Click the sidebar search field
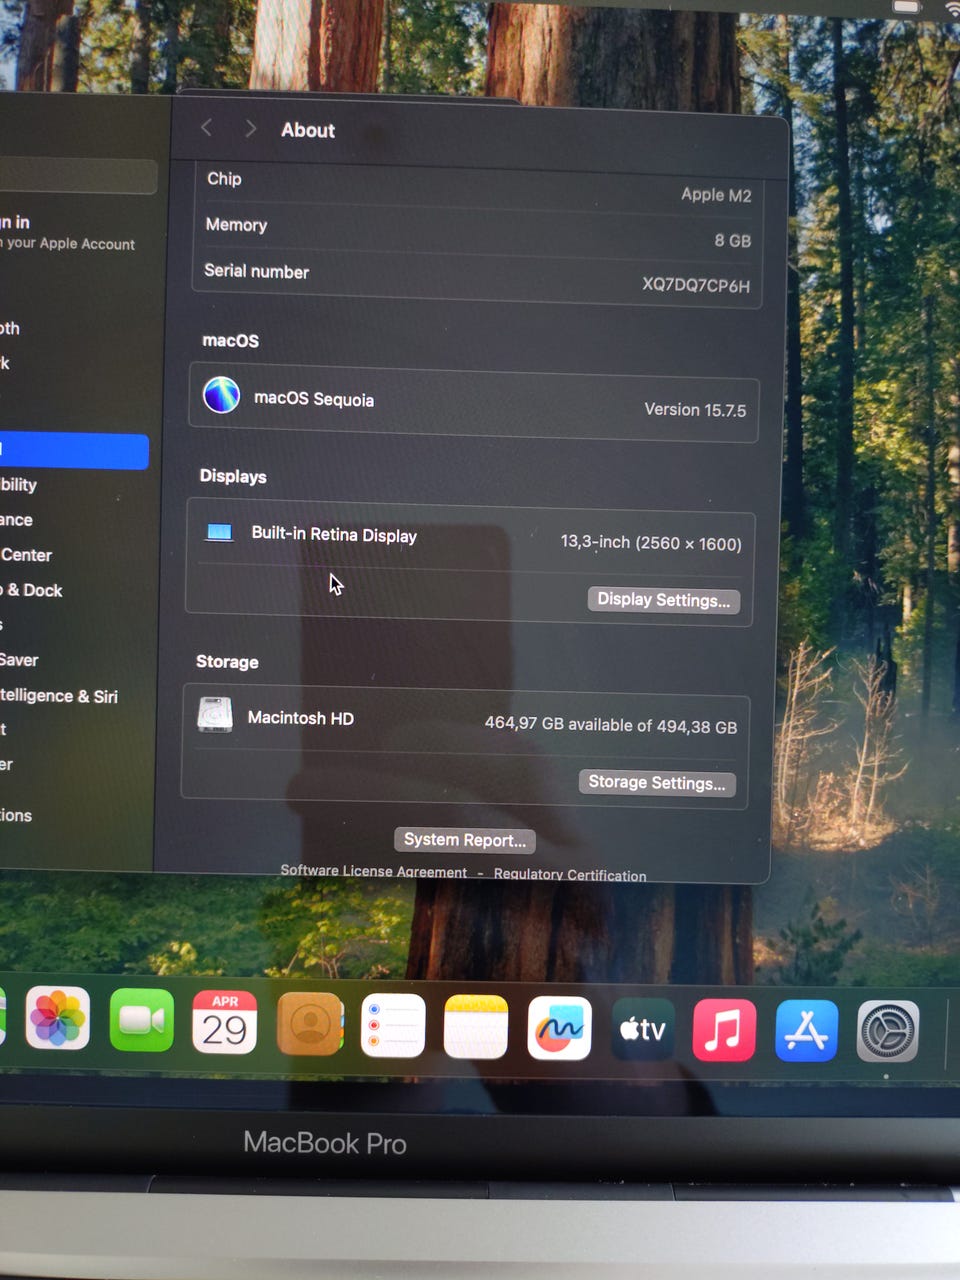Viewport: 960px width, 1280px height. click(77, 177)
